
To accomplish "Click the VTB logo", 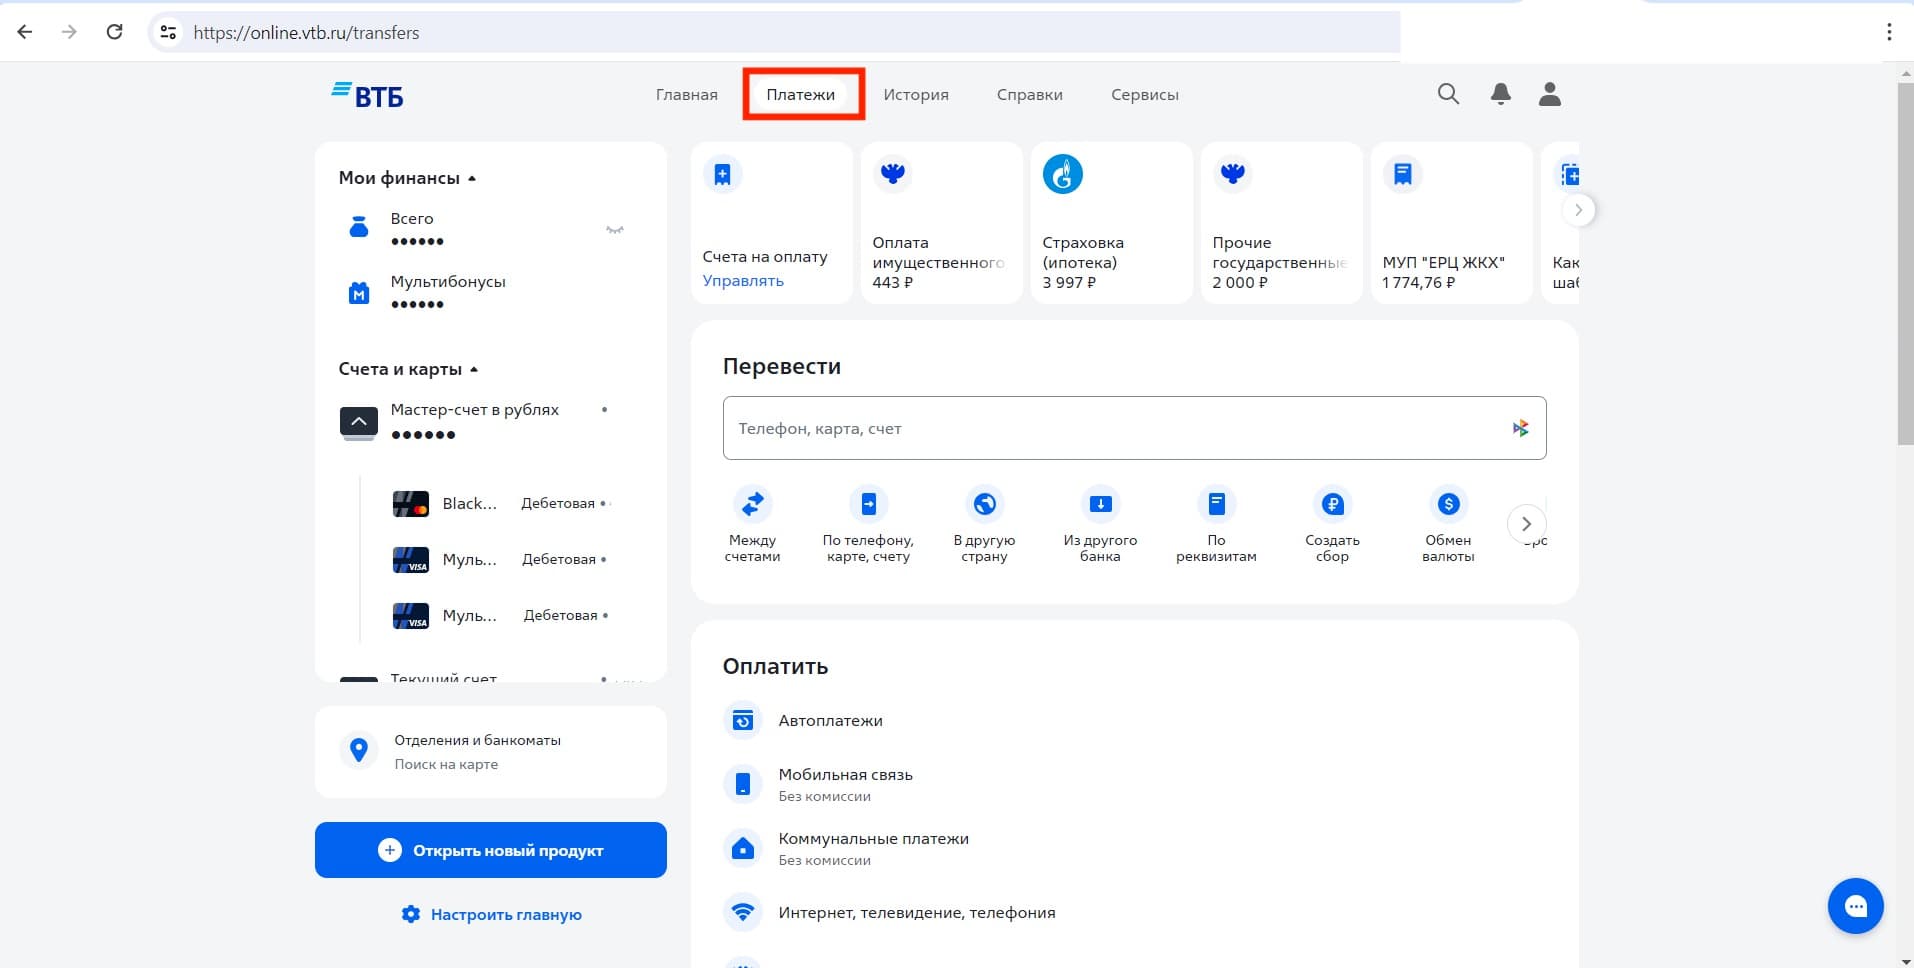I will (x=367, y=95).
